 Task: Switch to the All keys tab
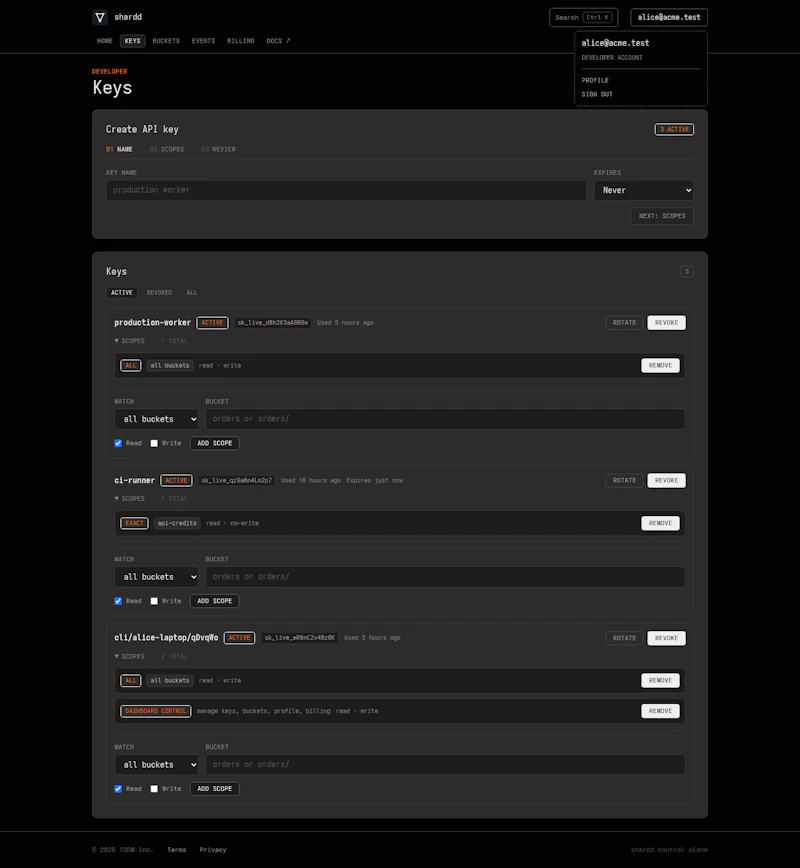click(192, 293)
